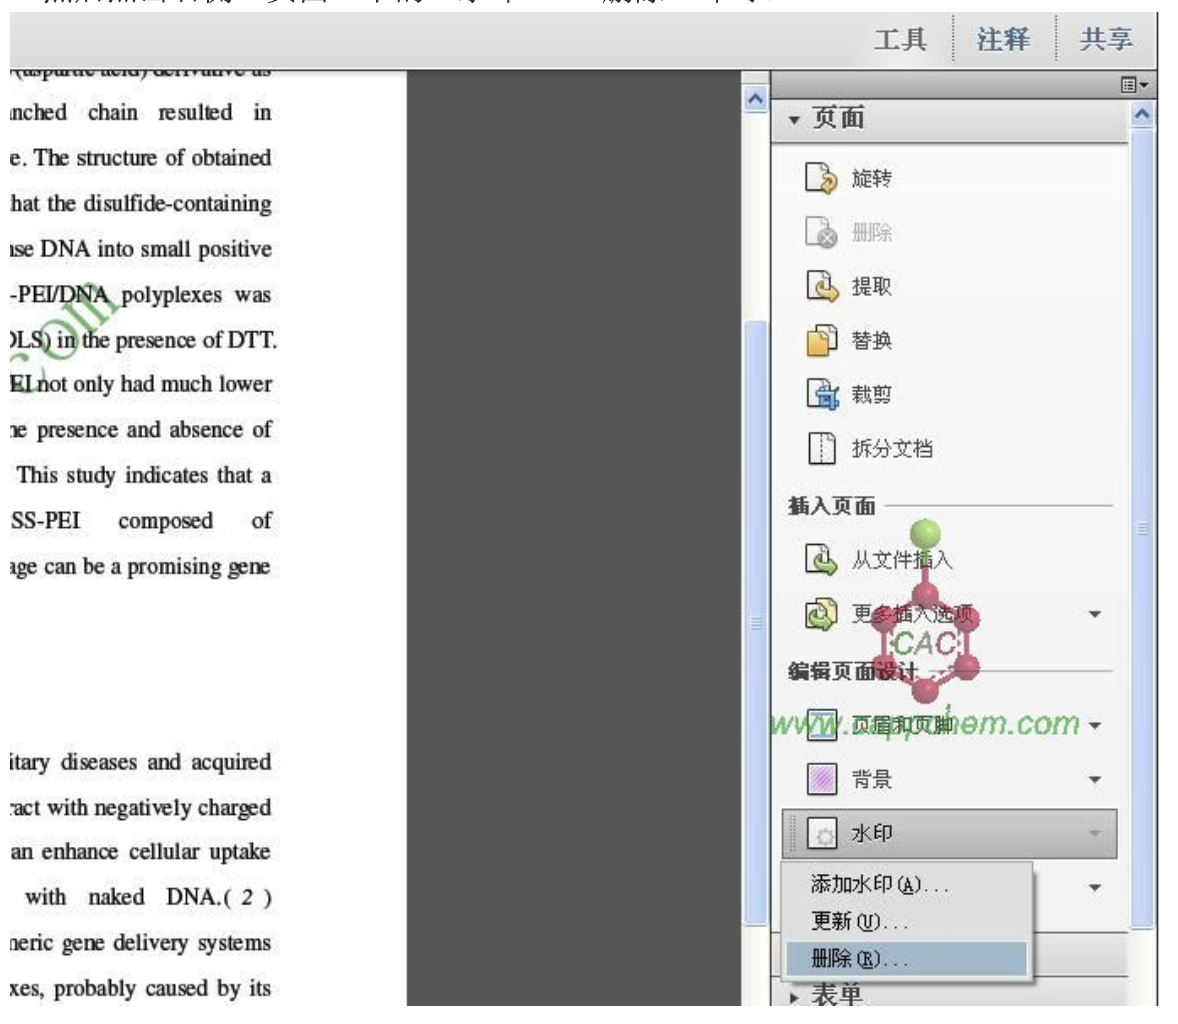Click the 编辑页面设计 section heading
1178x1024 pixels.
pyautogui.click(x=853, y=671)
